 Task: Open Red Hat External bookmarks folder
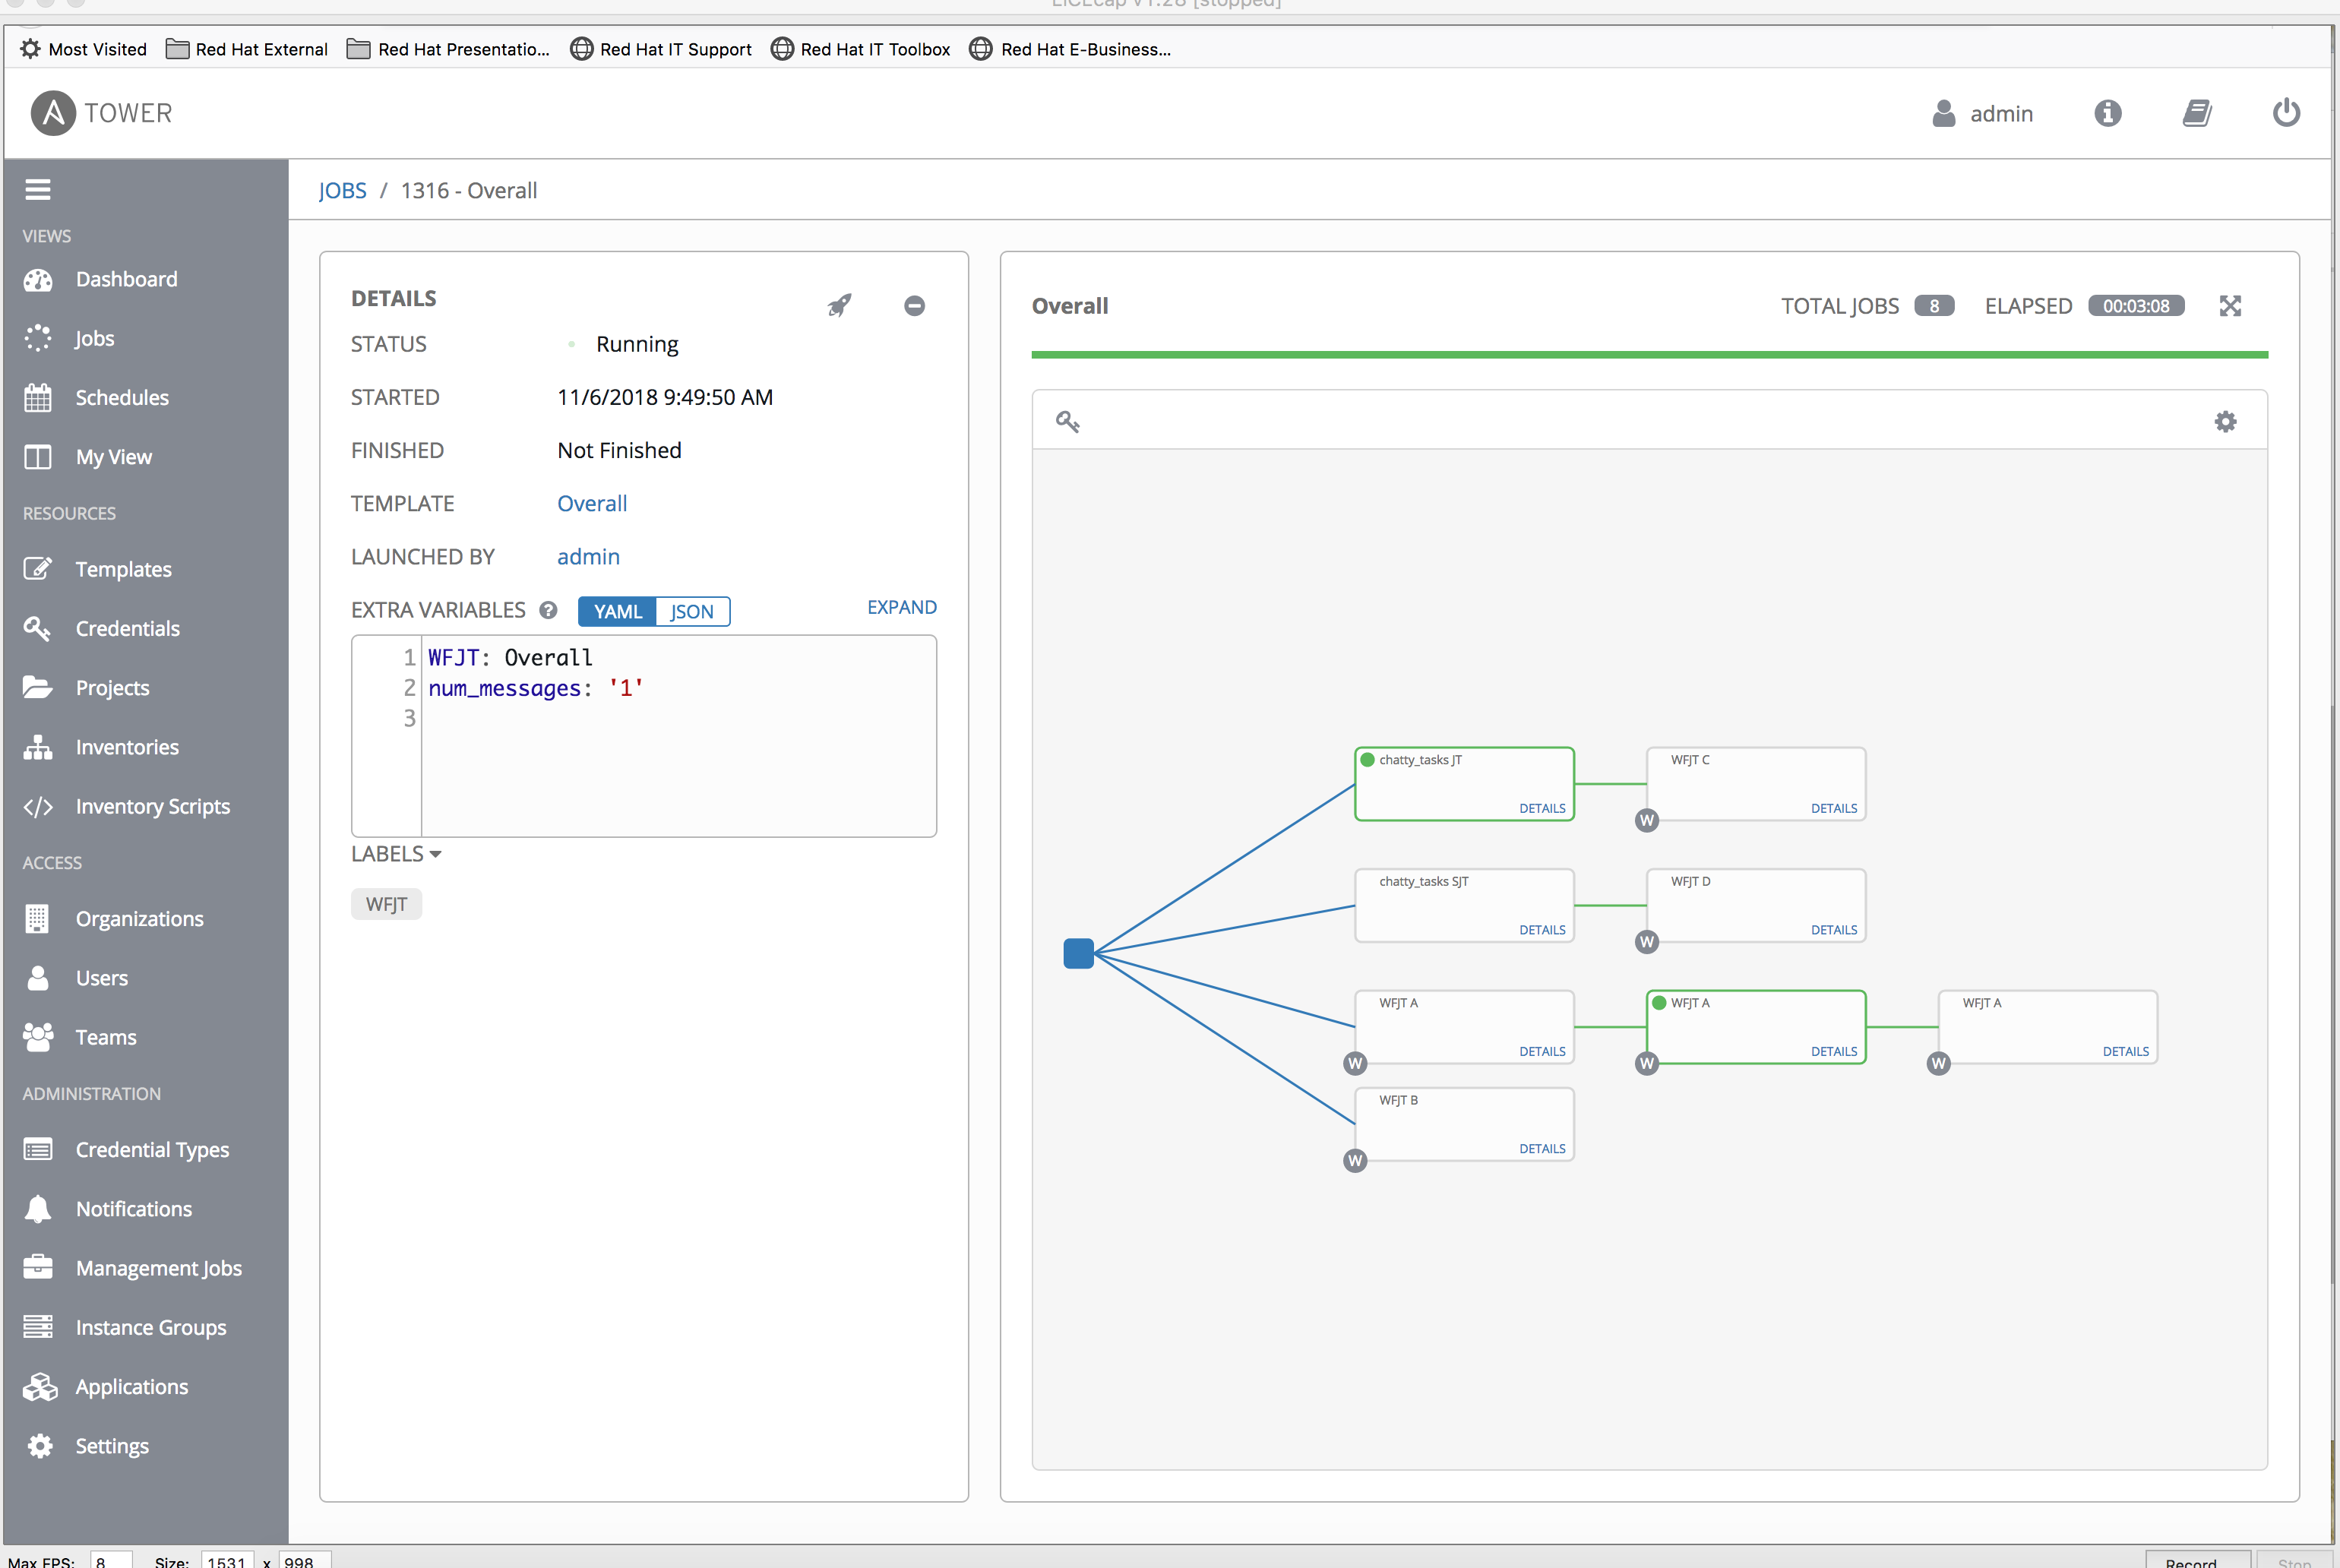(247, 49)
